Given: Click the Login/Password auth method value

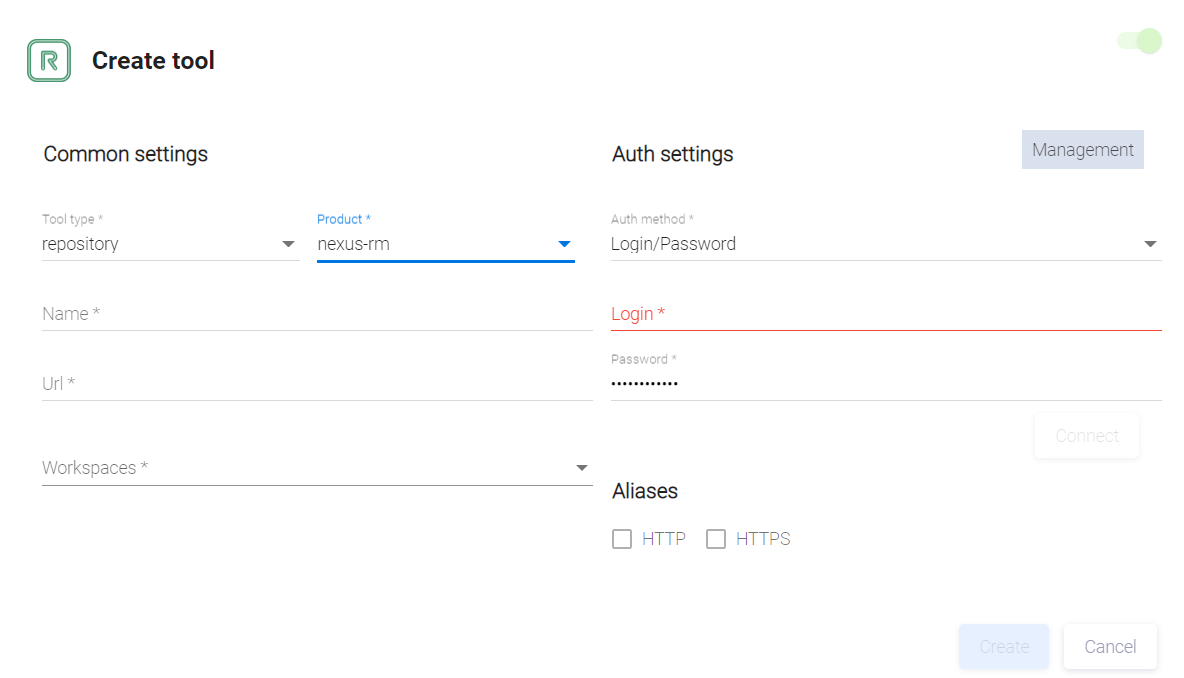Looking at the screenshot, I should pos(674,244).
